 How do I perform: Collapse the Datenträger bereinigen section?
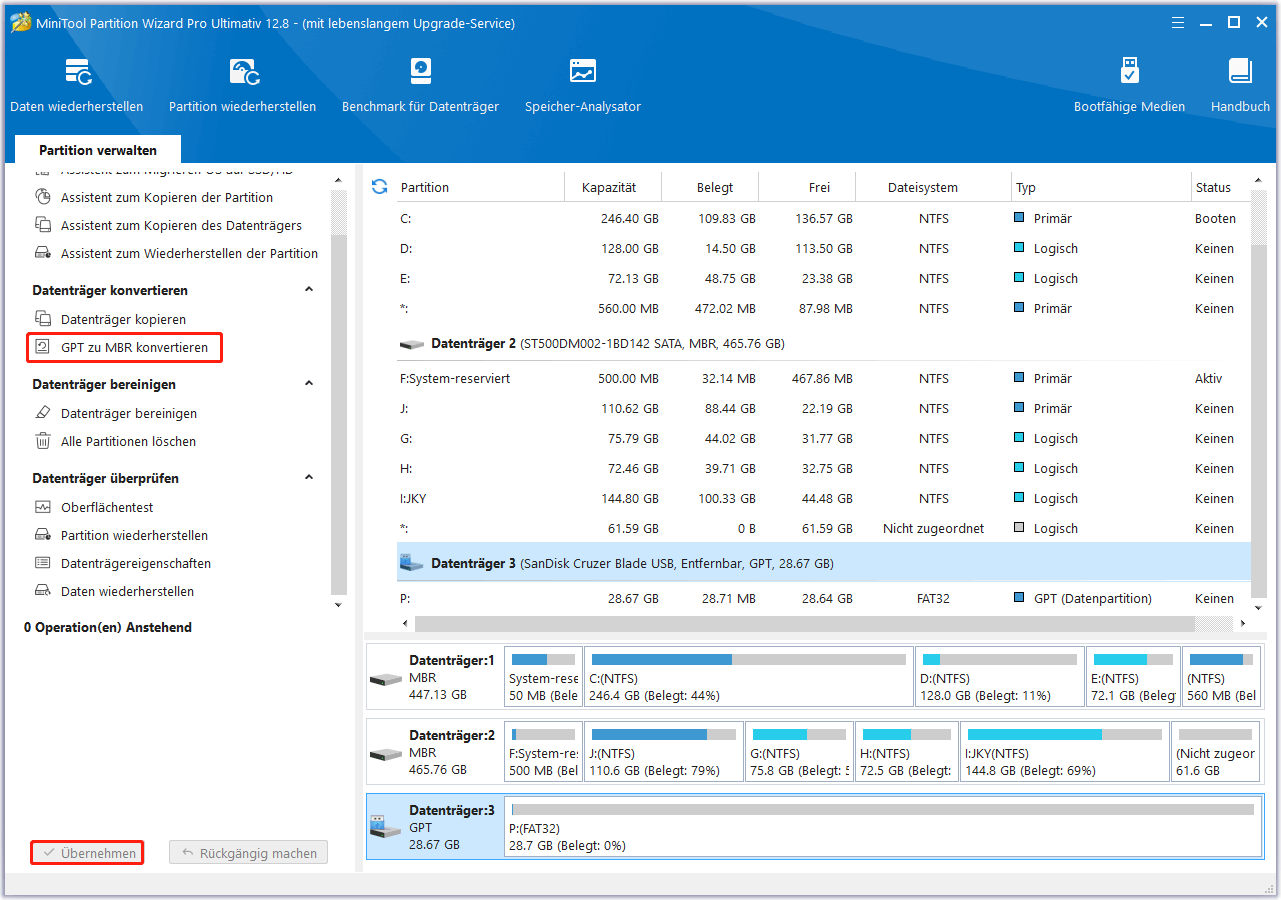309,384
